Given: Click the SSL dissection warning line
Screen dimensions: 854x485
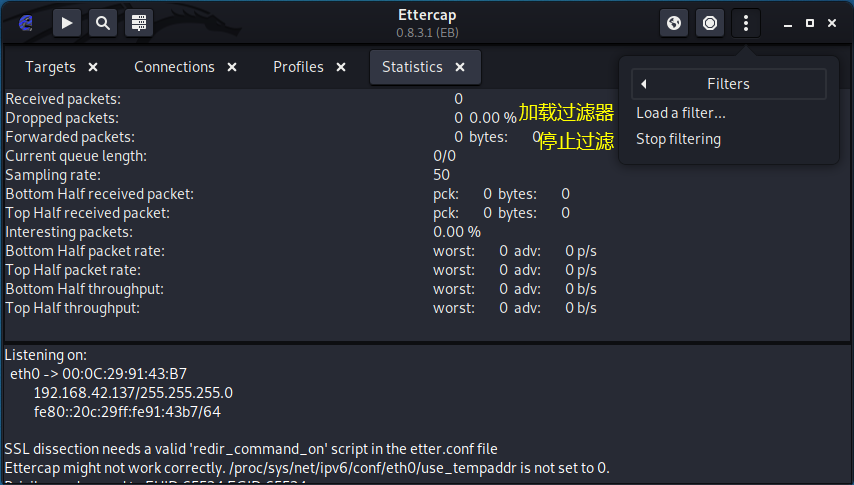Looking at the screenshot, I should click(x=251, y=449).
